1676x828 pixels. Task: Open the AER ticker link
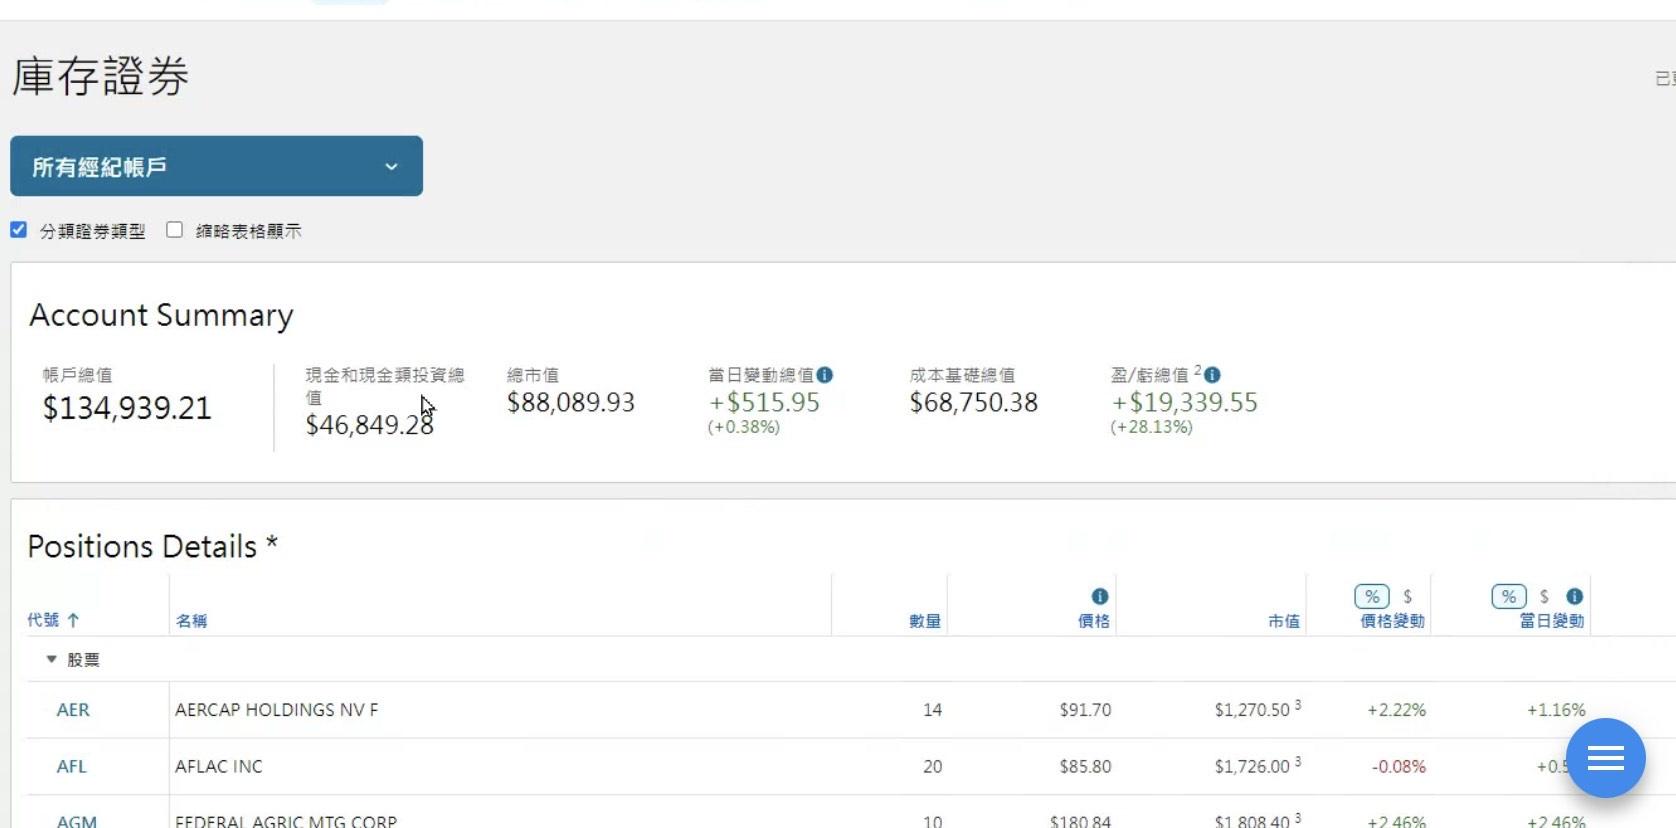tap(73, 710)
